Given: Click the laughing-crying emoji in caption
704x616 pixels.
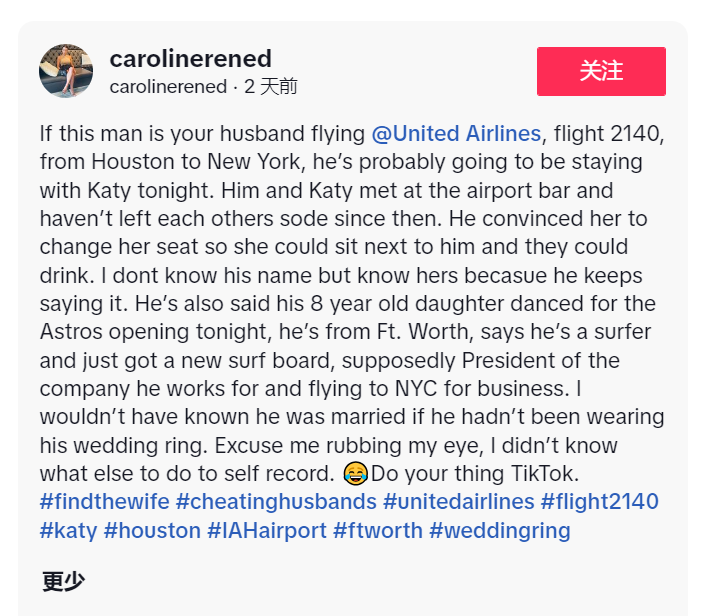Looking at the screenshot, I should (x=356, y=474).
